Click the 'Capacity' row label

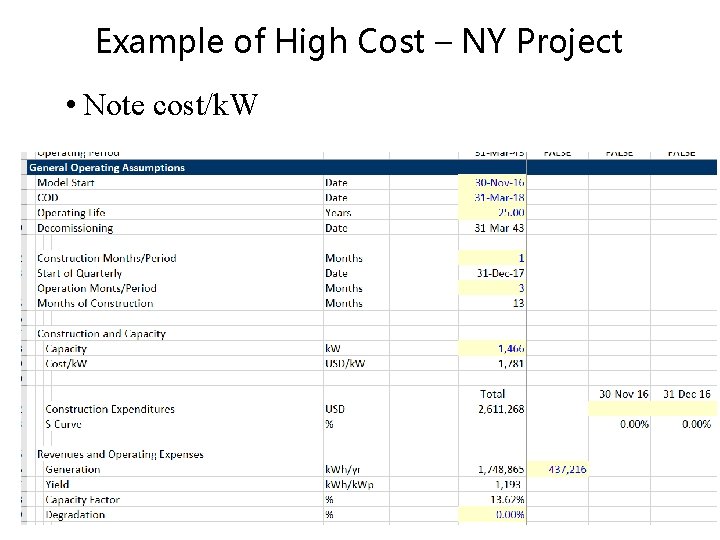[66, 349]
